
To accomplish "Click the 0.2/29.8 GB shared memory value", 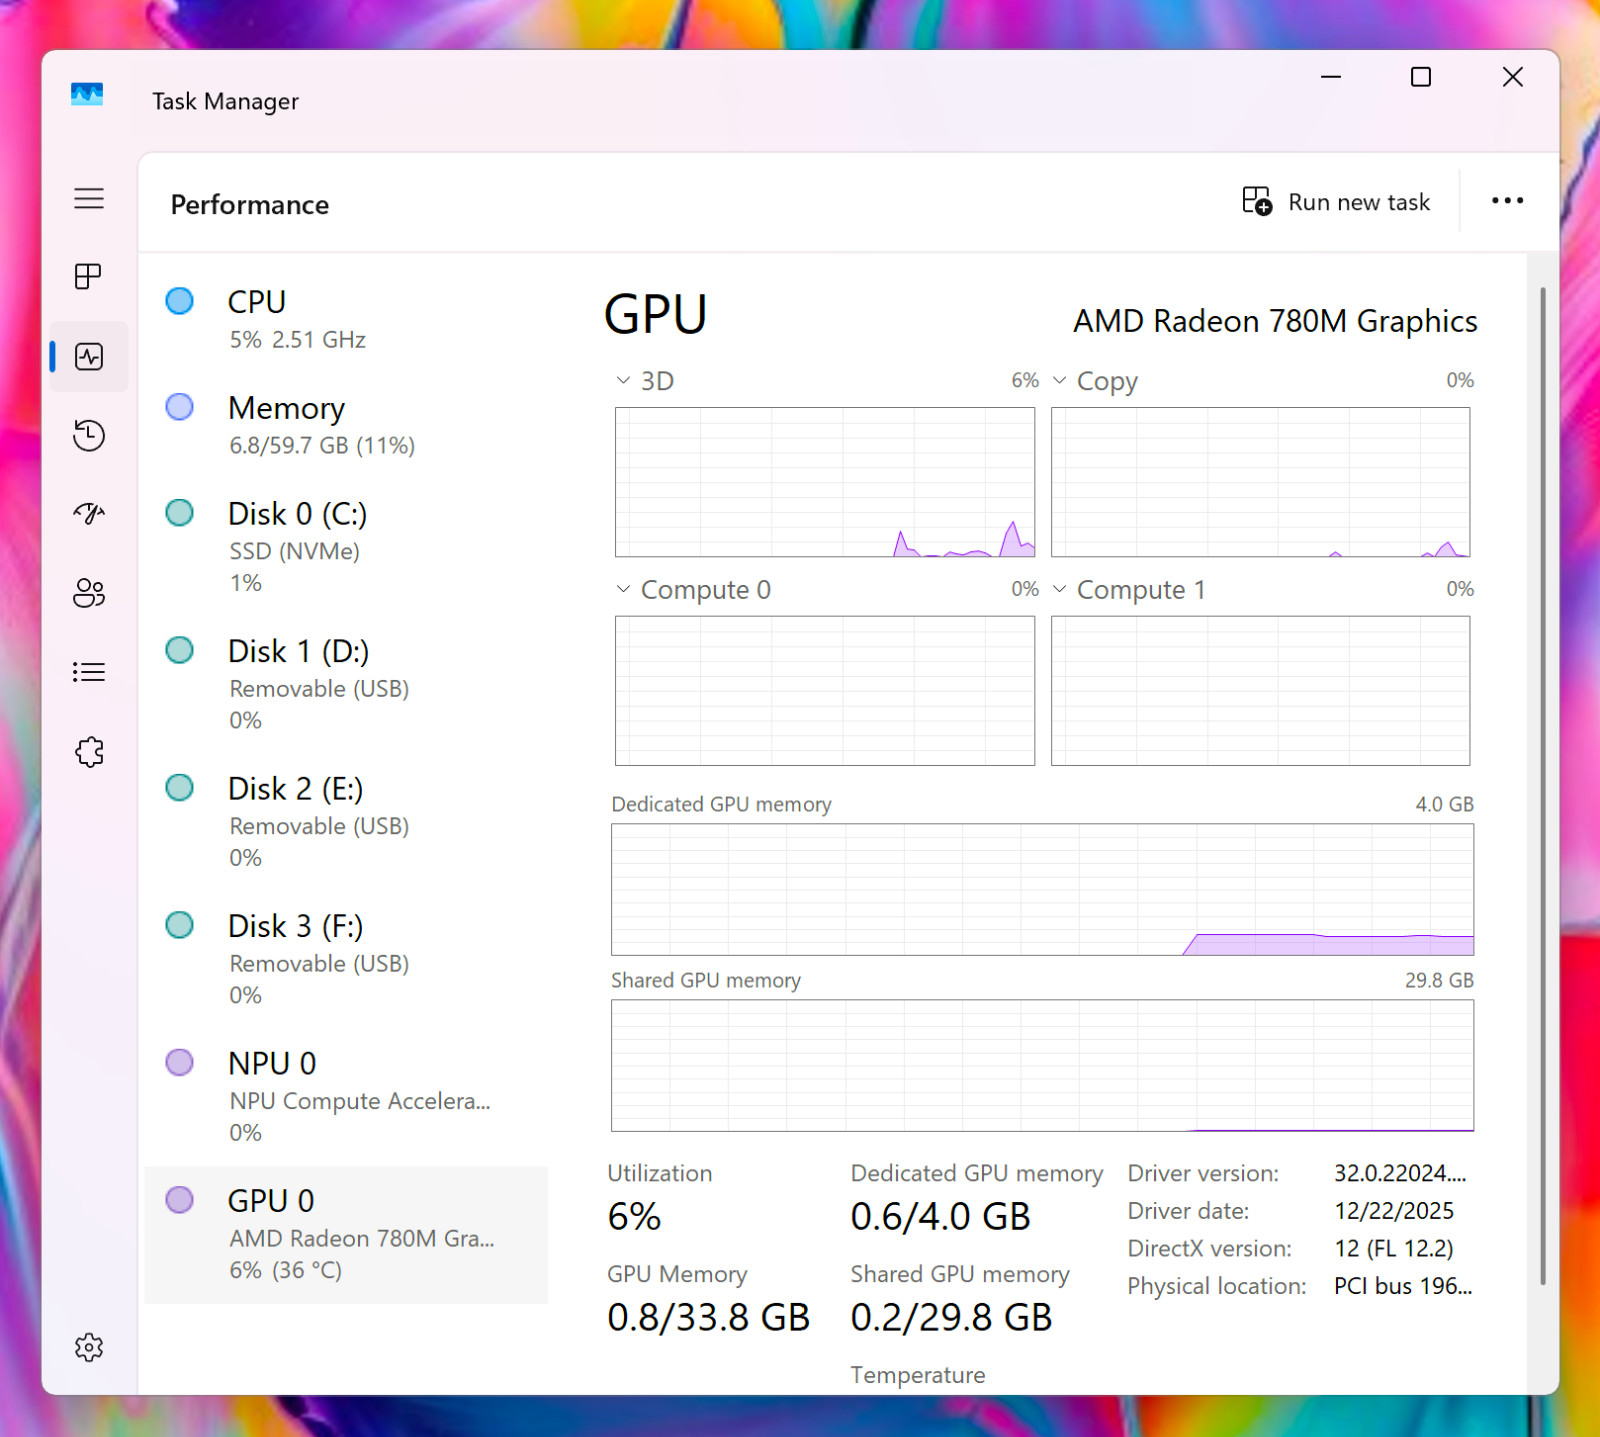I will pos(951,1318).
